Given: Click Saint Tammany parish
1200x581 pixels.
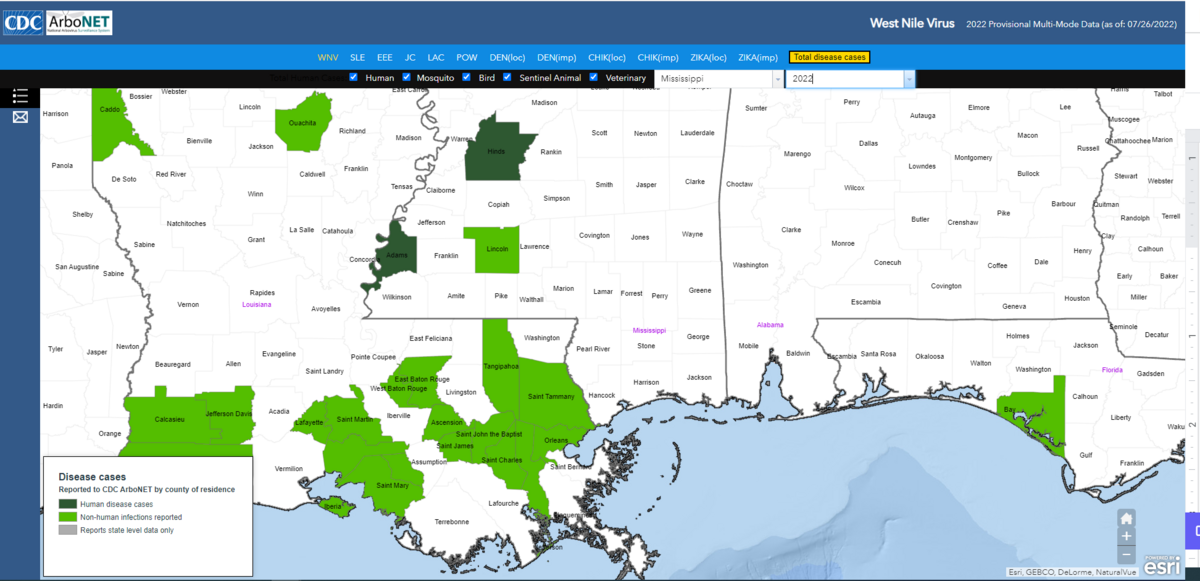Looking at the screenshot, I should click(x=552, y=396).
